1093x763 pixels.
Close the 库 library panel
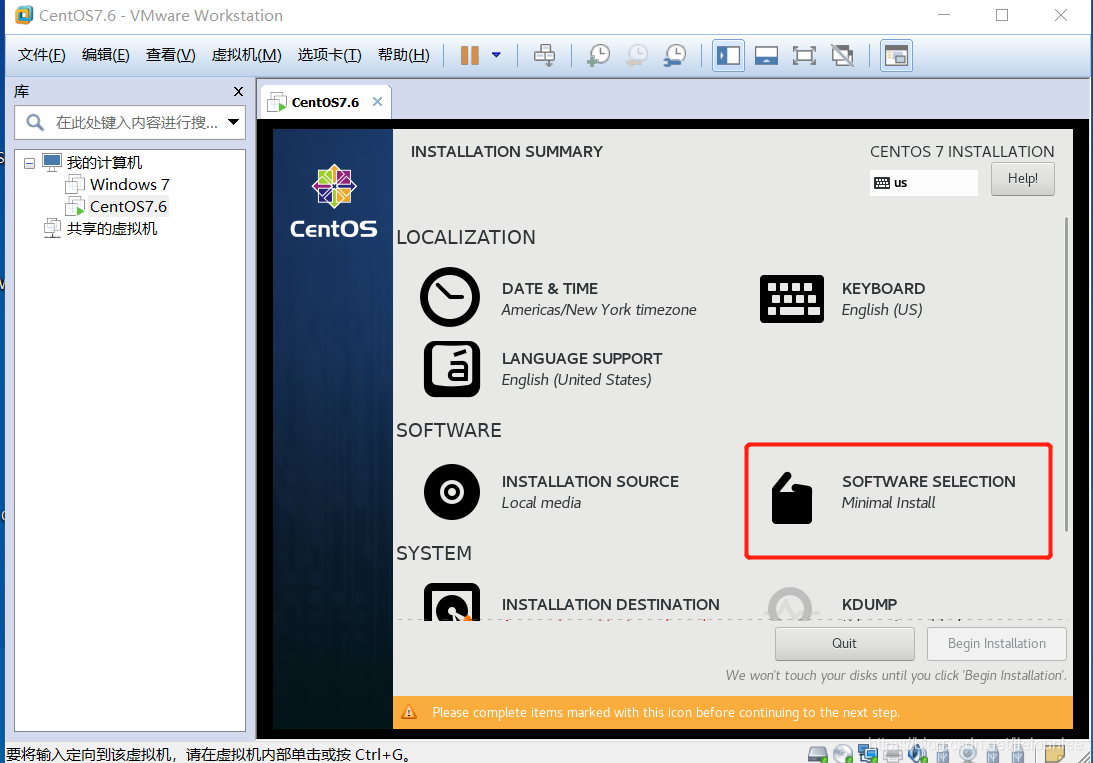point(238,91)
